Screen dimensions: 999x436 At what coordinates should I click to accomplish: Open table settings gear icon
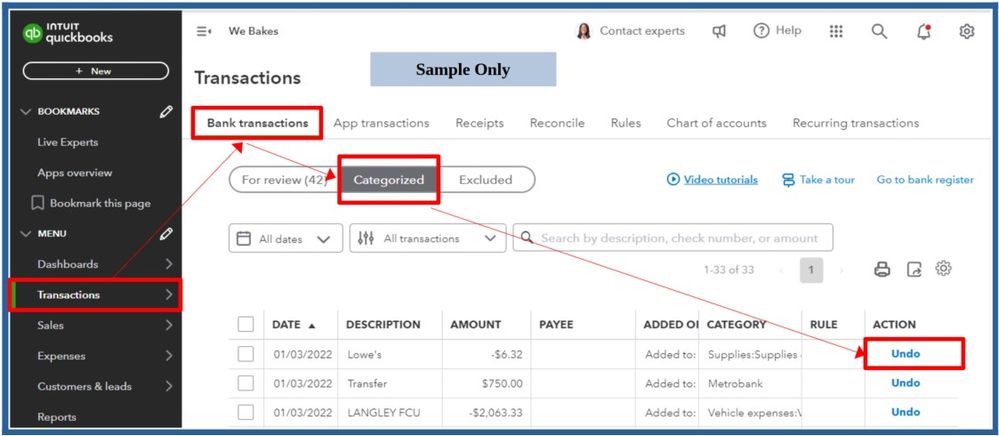[x=944, y=268]
